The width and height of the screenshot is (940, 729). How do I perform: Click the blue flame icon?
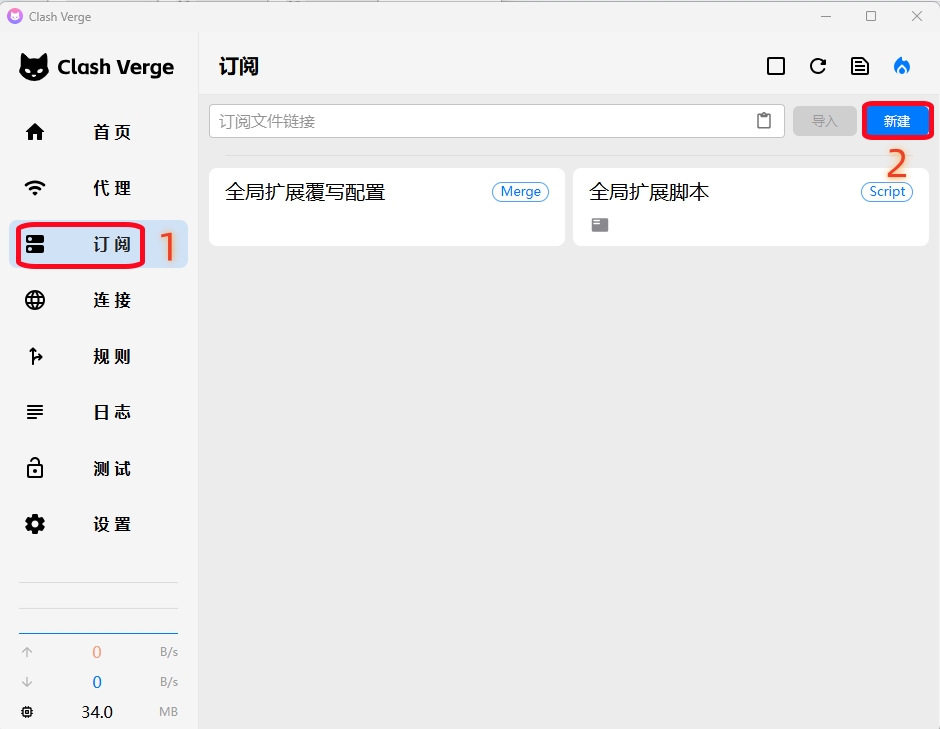(x=902, y=66)
